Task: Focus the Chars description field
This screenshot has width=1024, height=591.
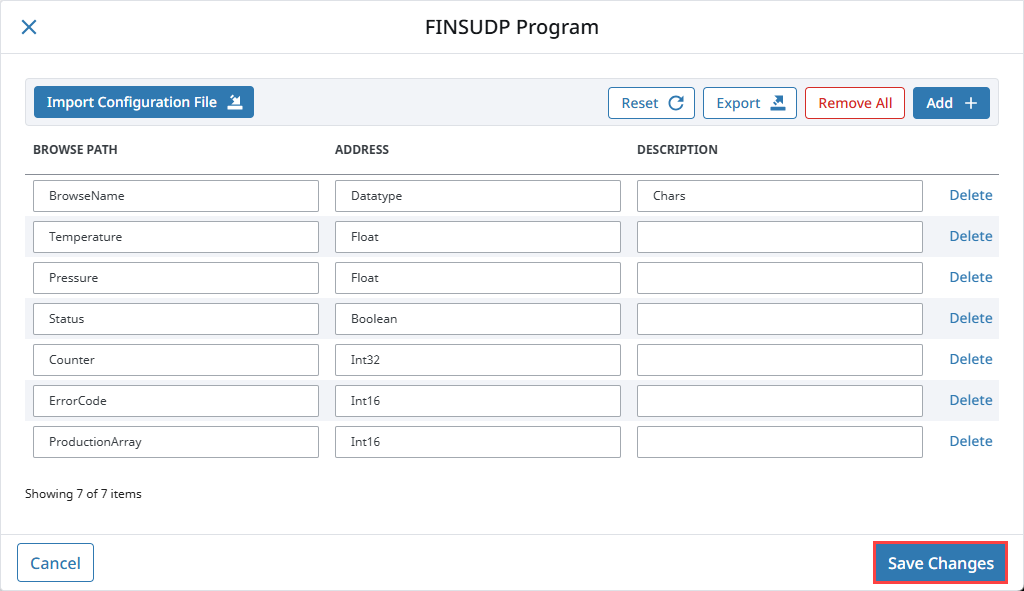Action: point(780,196)
